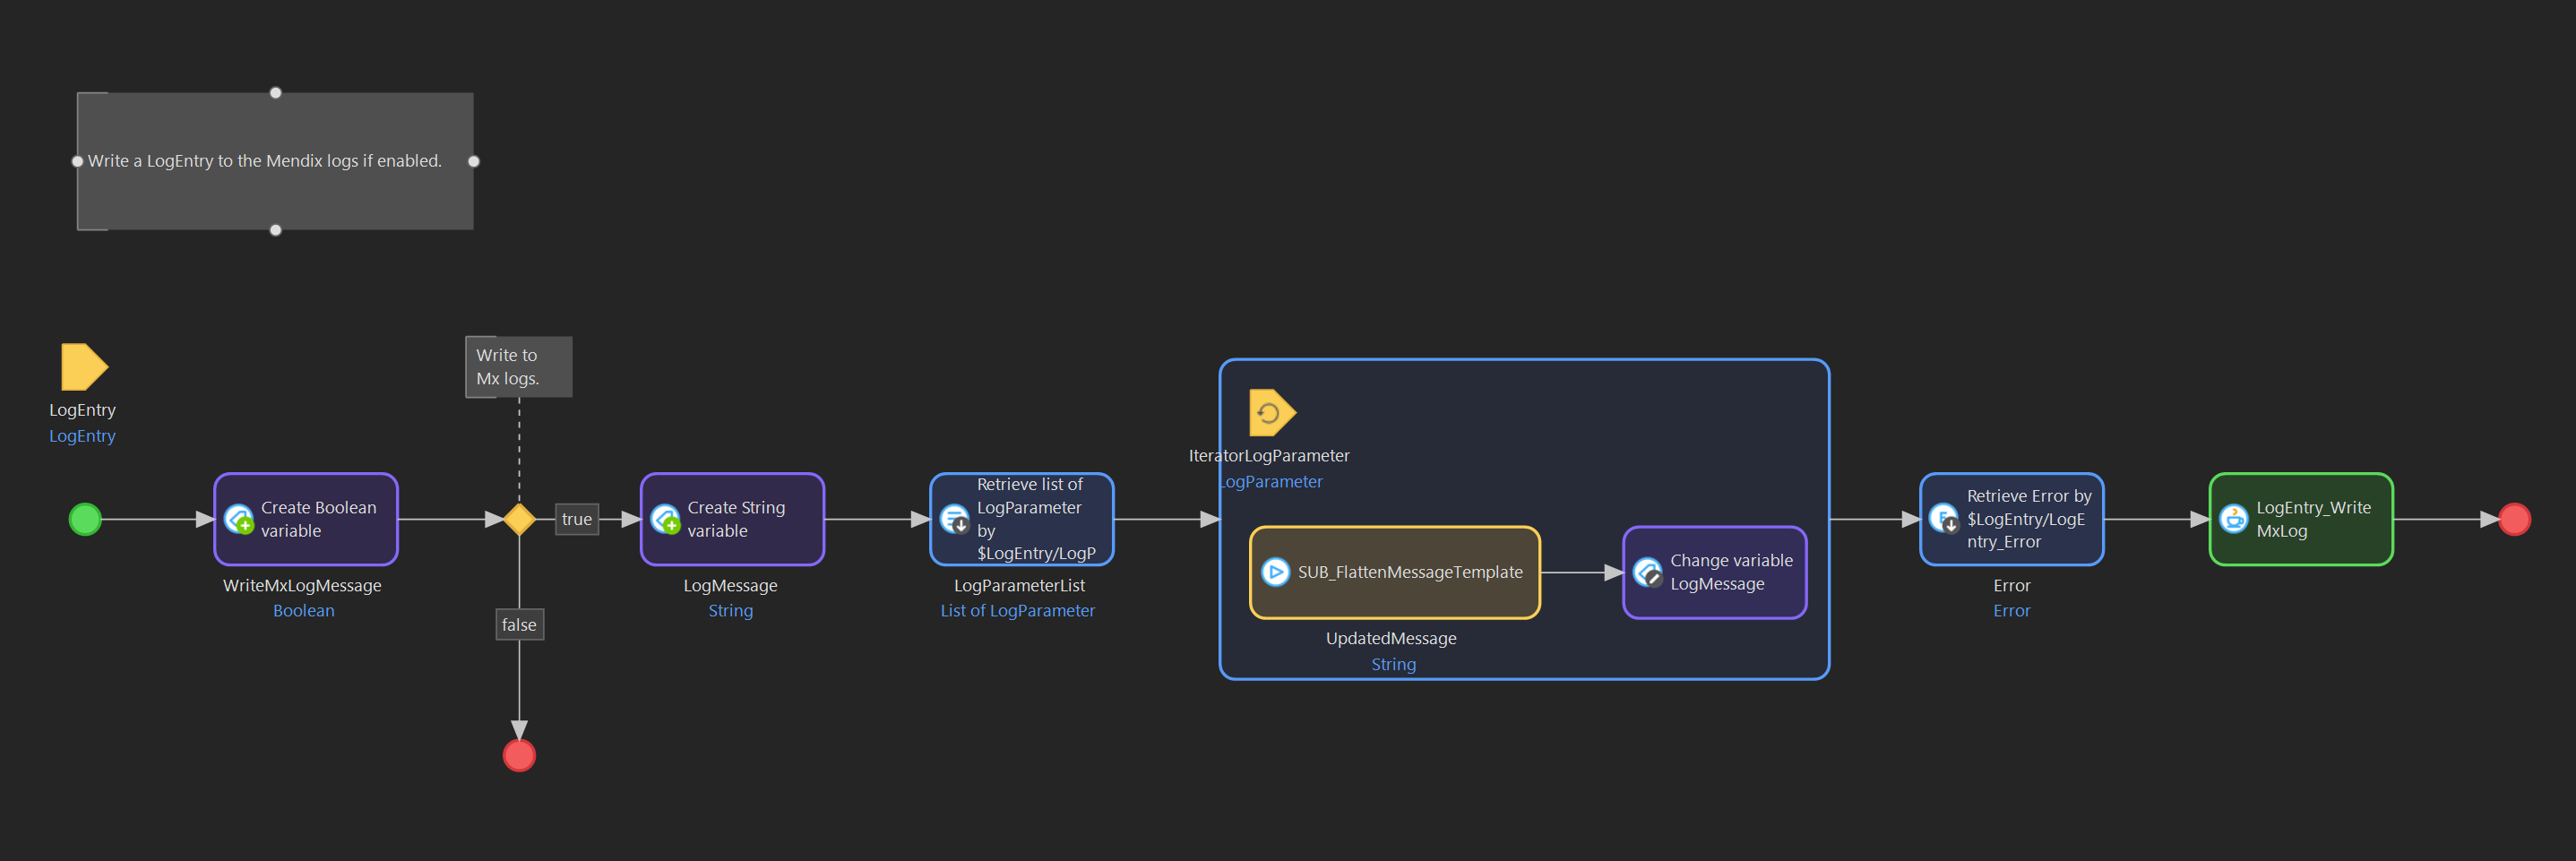Screen dimensions: 2576x861
Task: Select the Create Boolean variable activity icon
Action: pos(239,520)
